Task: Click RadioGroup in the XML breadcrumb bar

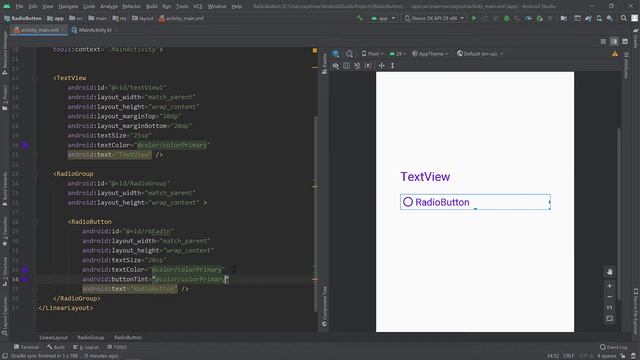Action: click(91, 338)
